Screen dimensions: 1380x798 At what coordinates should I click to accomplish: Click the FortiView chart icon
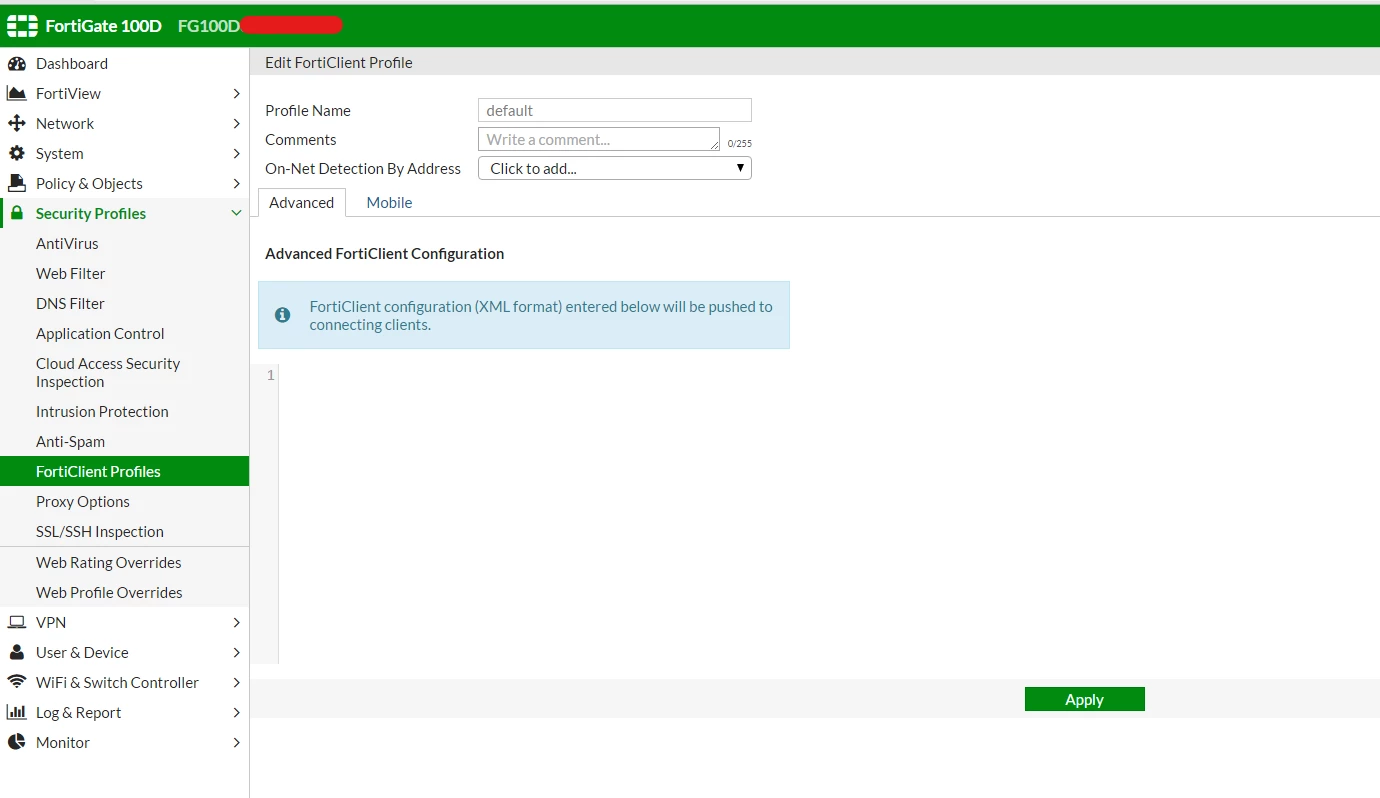(x=16, y=94)
